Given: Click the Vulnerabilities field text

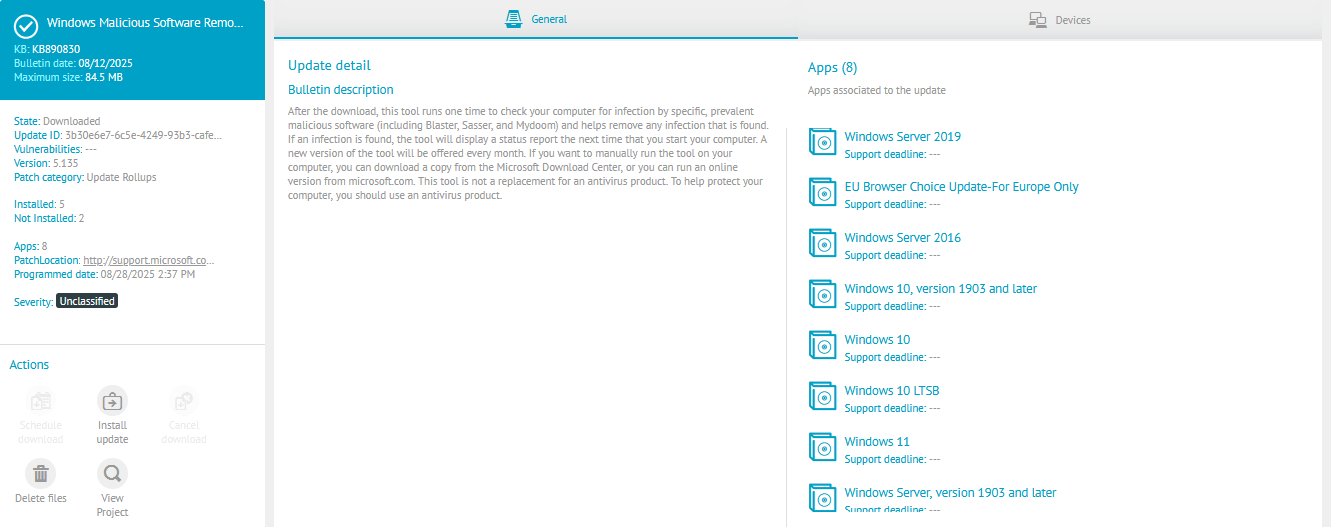Looking at the screenshot, I should (x=55, y=149).
